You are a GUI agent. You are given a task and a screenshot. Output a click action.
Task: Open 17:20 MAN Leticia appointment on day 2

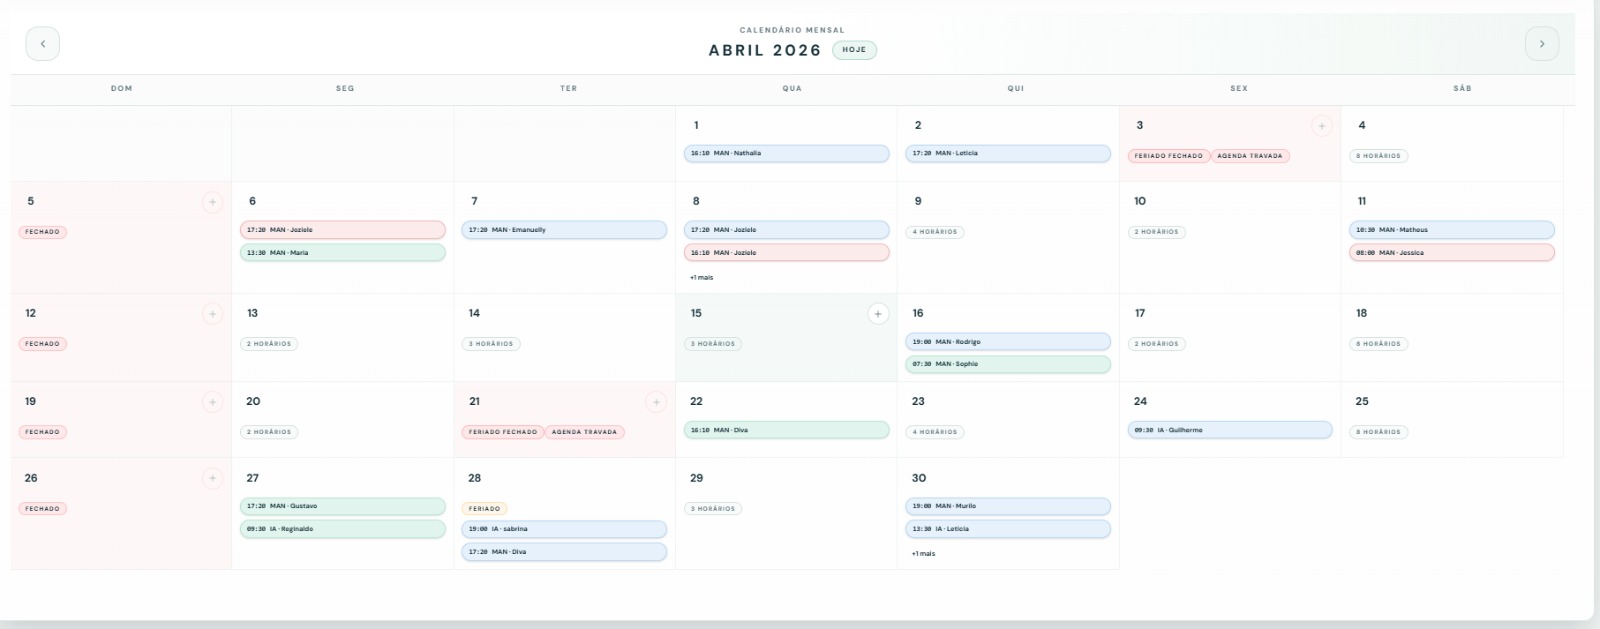tap(1008, 154)
